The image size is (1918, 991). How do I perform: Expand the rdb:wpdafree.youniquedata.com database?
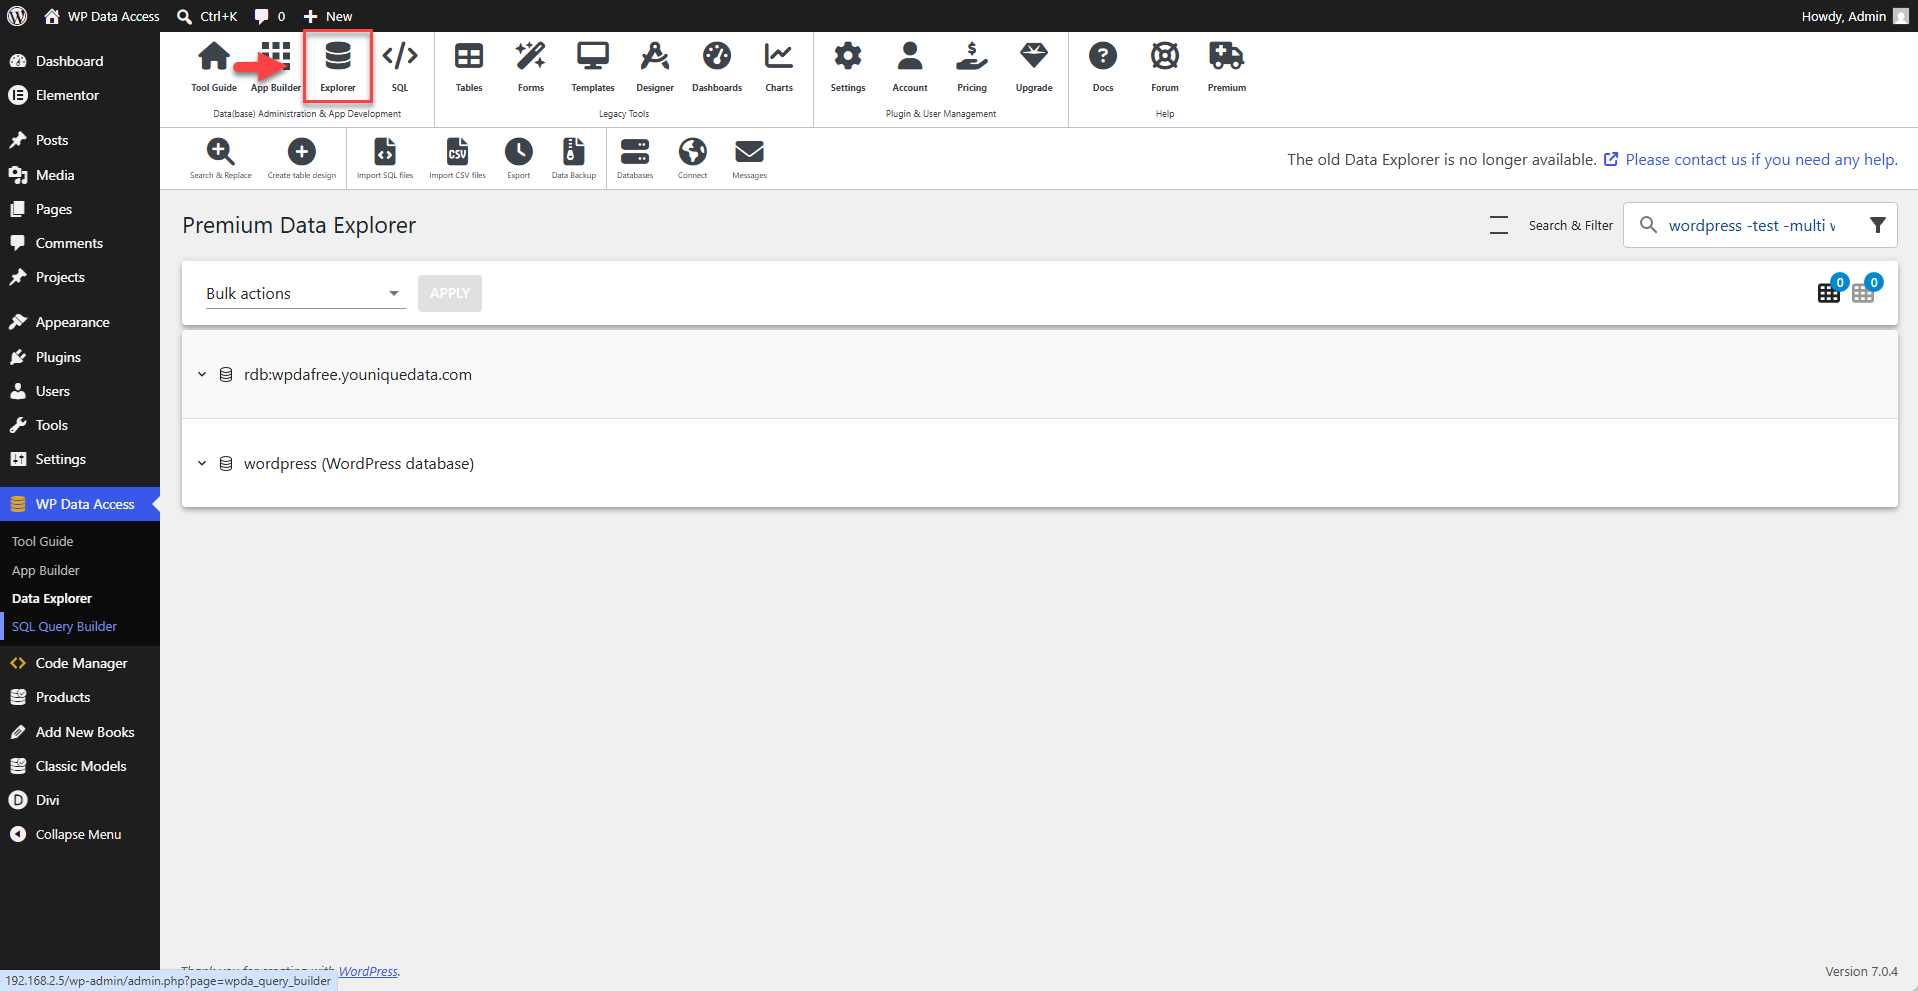pos(202,375)
